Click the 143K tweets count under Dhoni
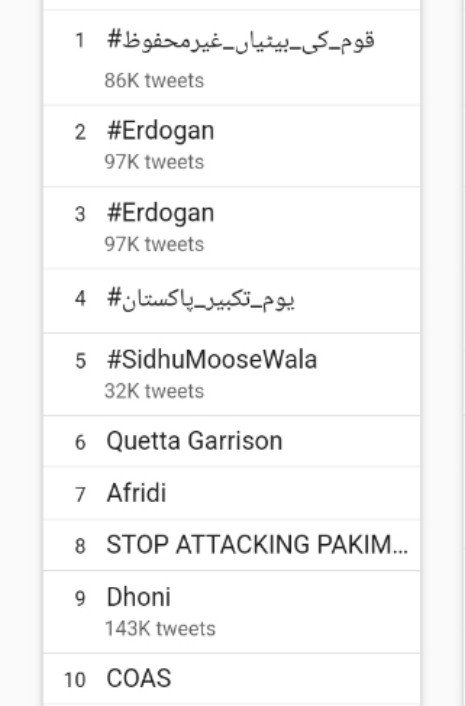The width and height of the screenshot is (465, 706). [x=160, y=629]
